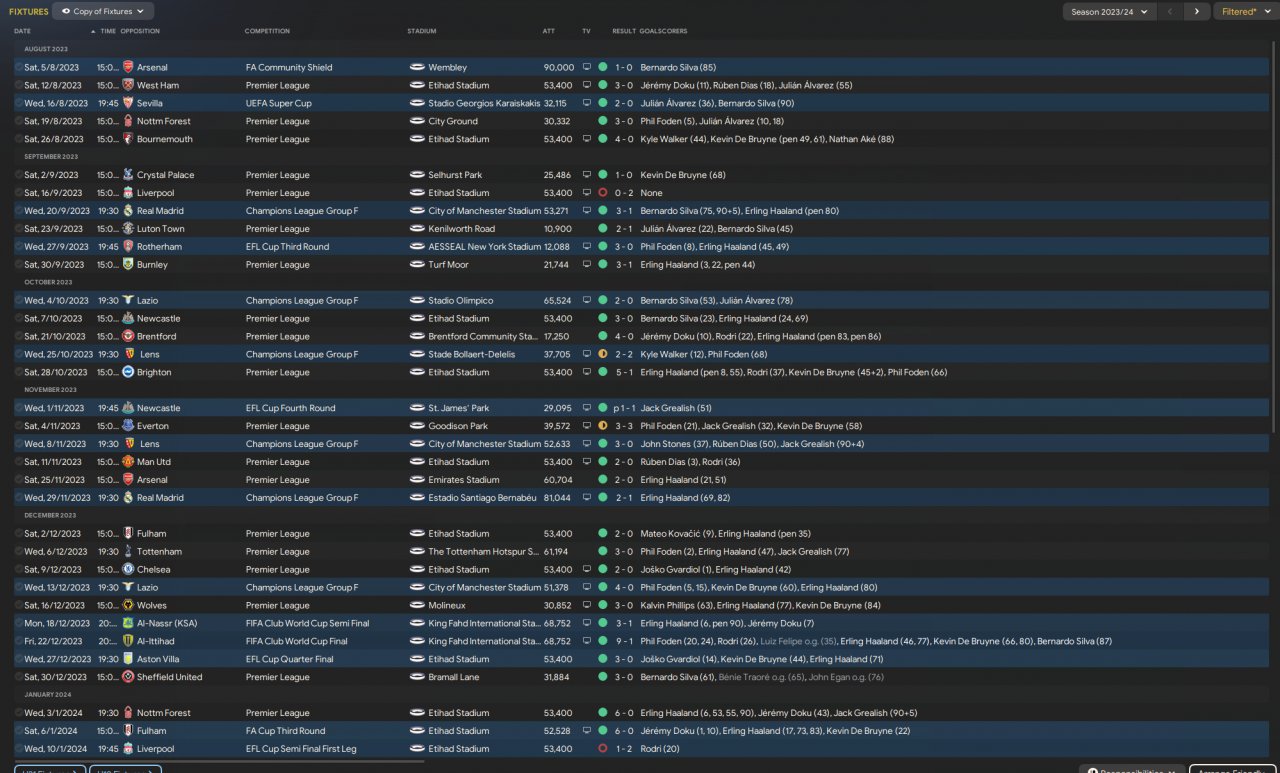The height and width of the screenshot is (773, 1280).
Task: Open the UEFA Super Cup competition link
Action: [279, 103]
